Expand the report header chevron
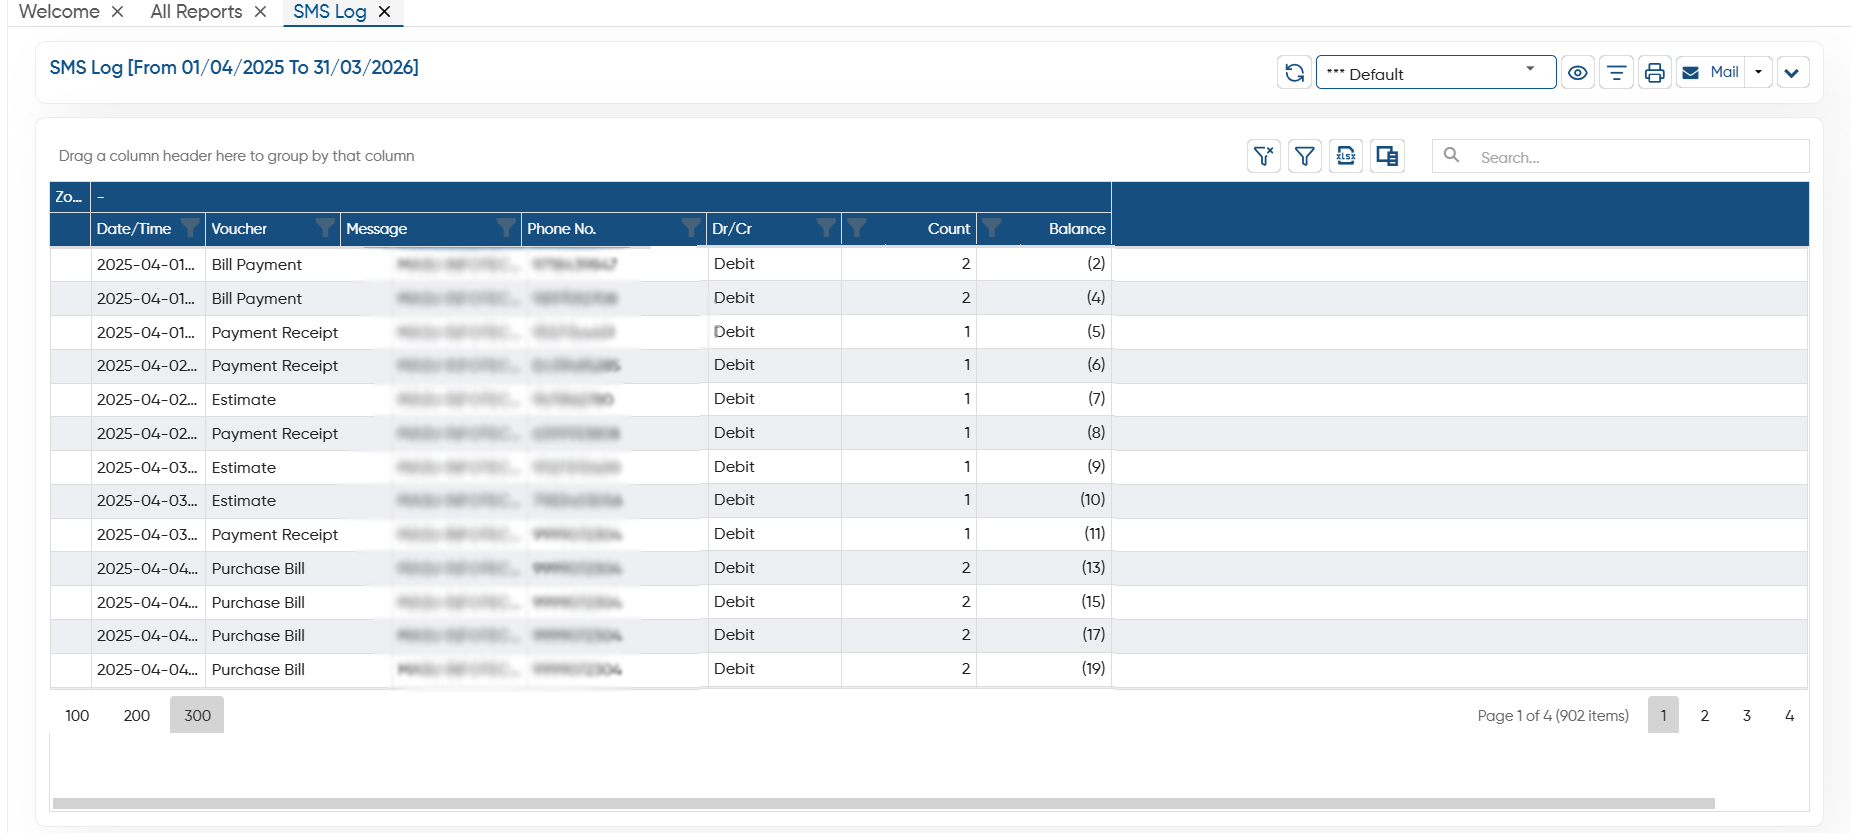1851x833 pixels. 1793,73
